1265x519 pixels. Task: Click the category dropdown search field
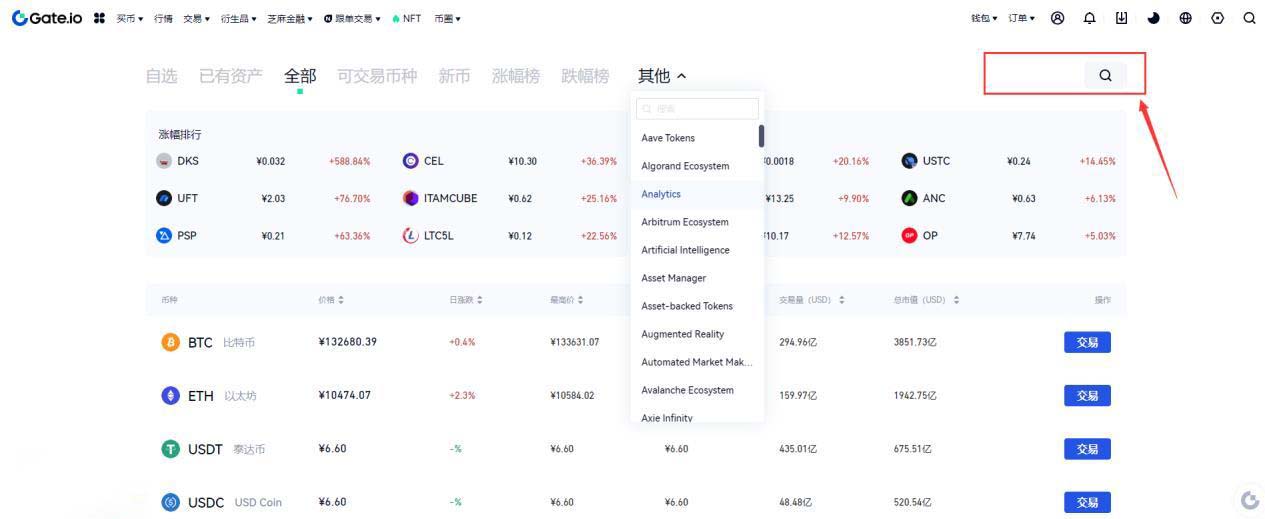[697, 108]
